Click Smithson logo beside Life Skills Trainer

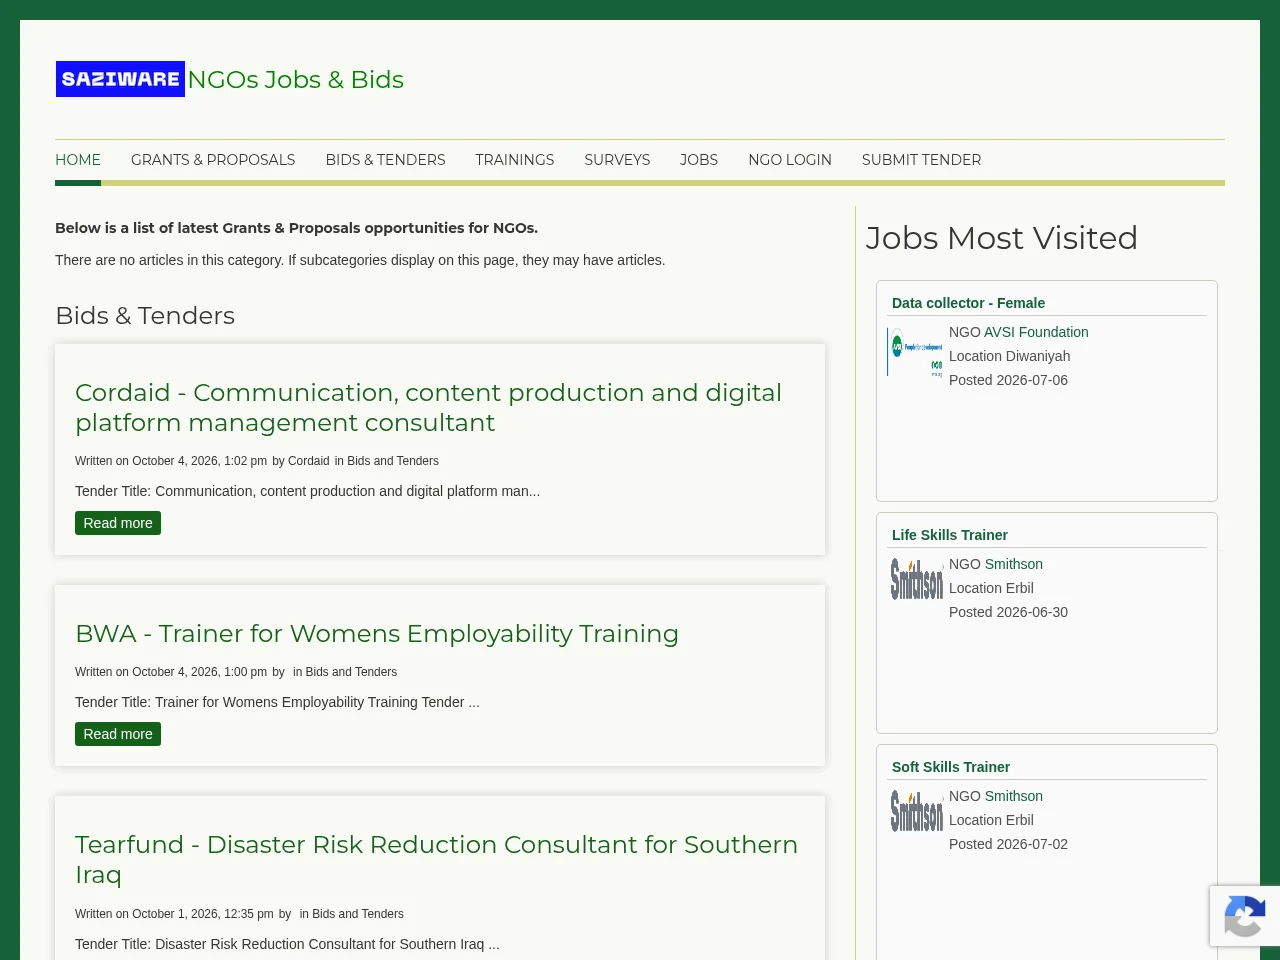[x=917, y=580]
